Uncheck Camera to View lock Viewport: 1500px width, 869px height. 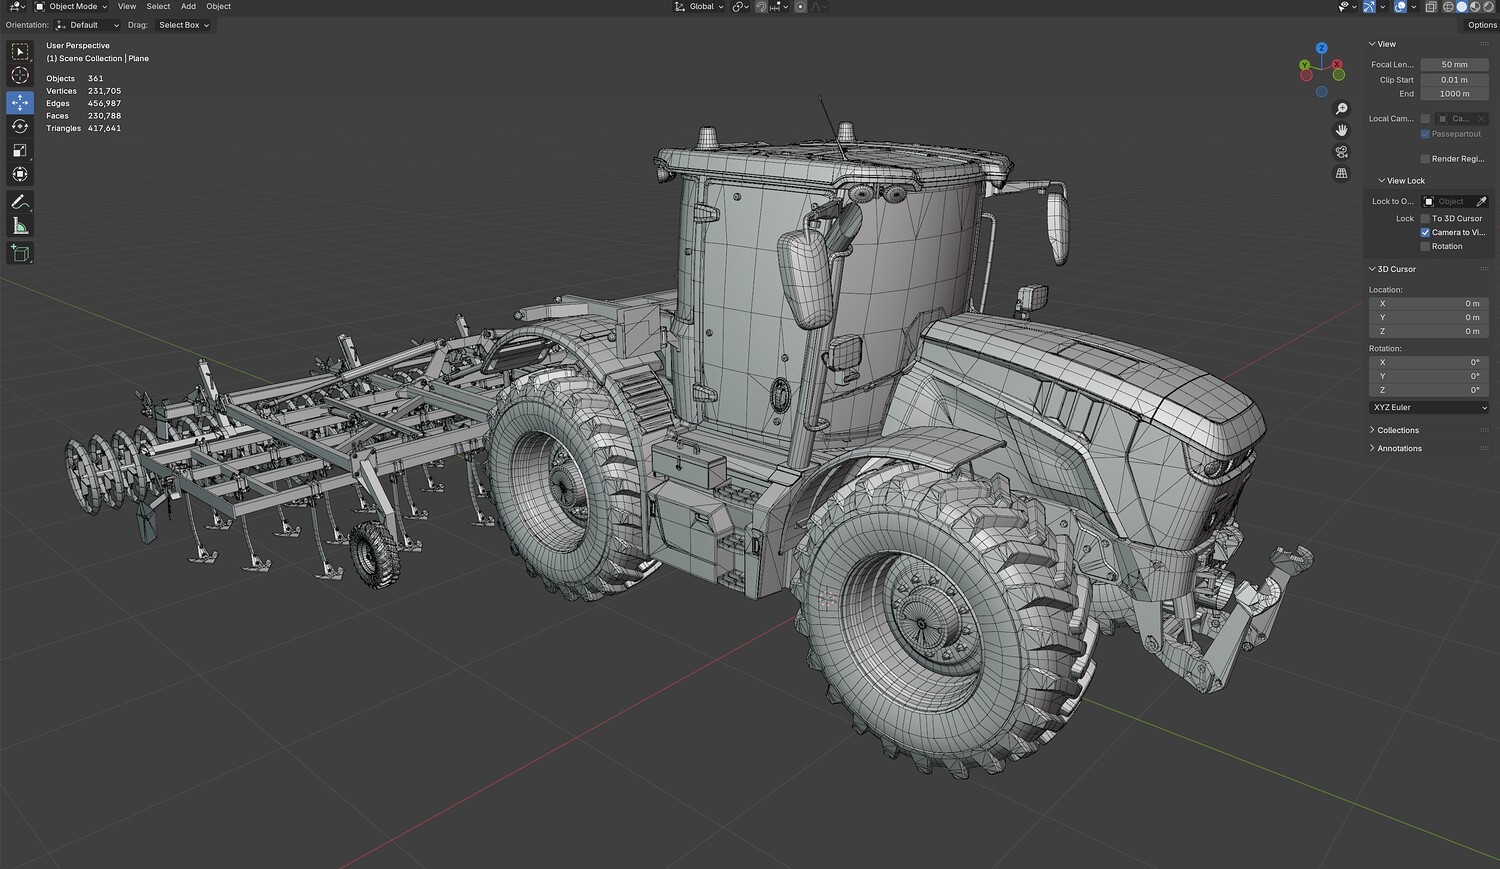(x=1425, y=232)
